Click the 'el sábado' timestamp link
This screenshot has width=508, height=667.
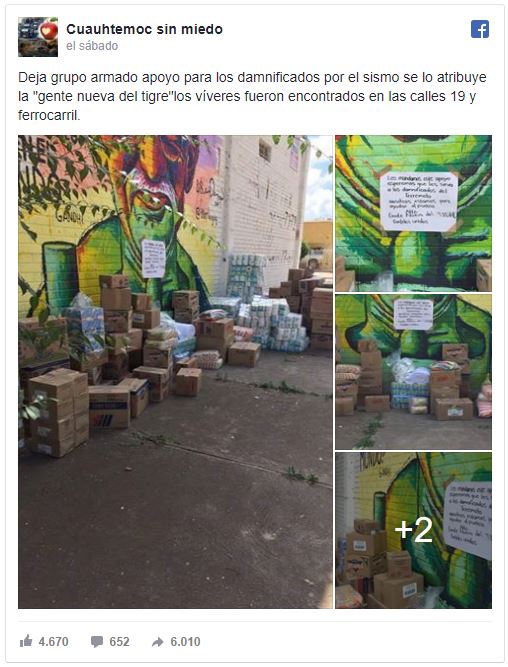[x=92, y=46]
